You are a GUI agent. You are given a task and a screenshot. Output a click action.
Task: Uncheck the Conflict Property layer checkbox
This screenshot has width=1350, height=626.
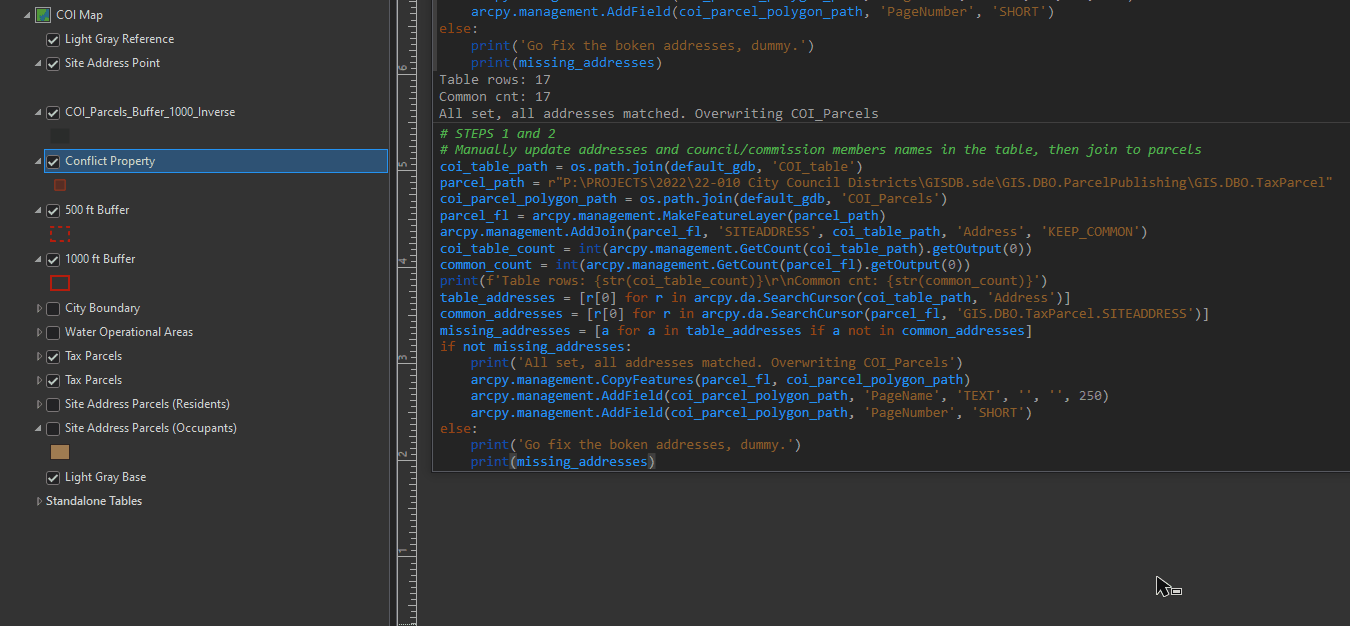53,162
